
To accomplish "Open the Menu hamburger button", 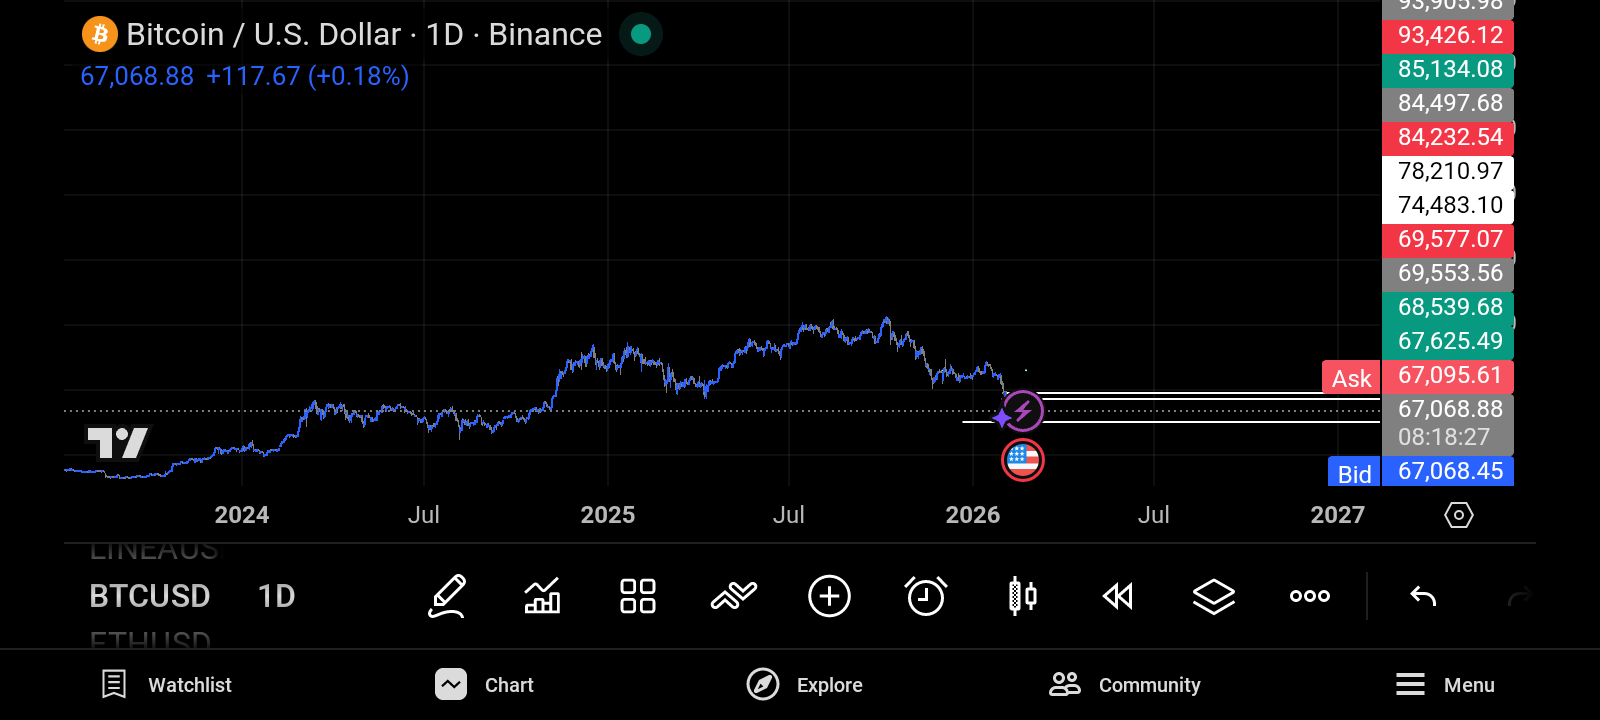I will (1445, 685).
